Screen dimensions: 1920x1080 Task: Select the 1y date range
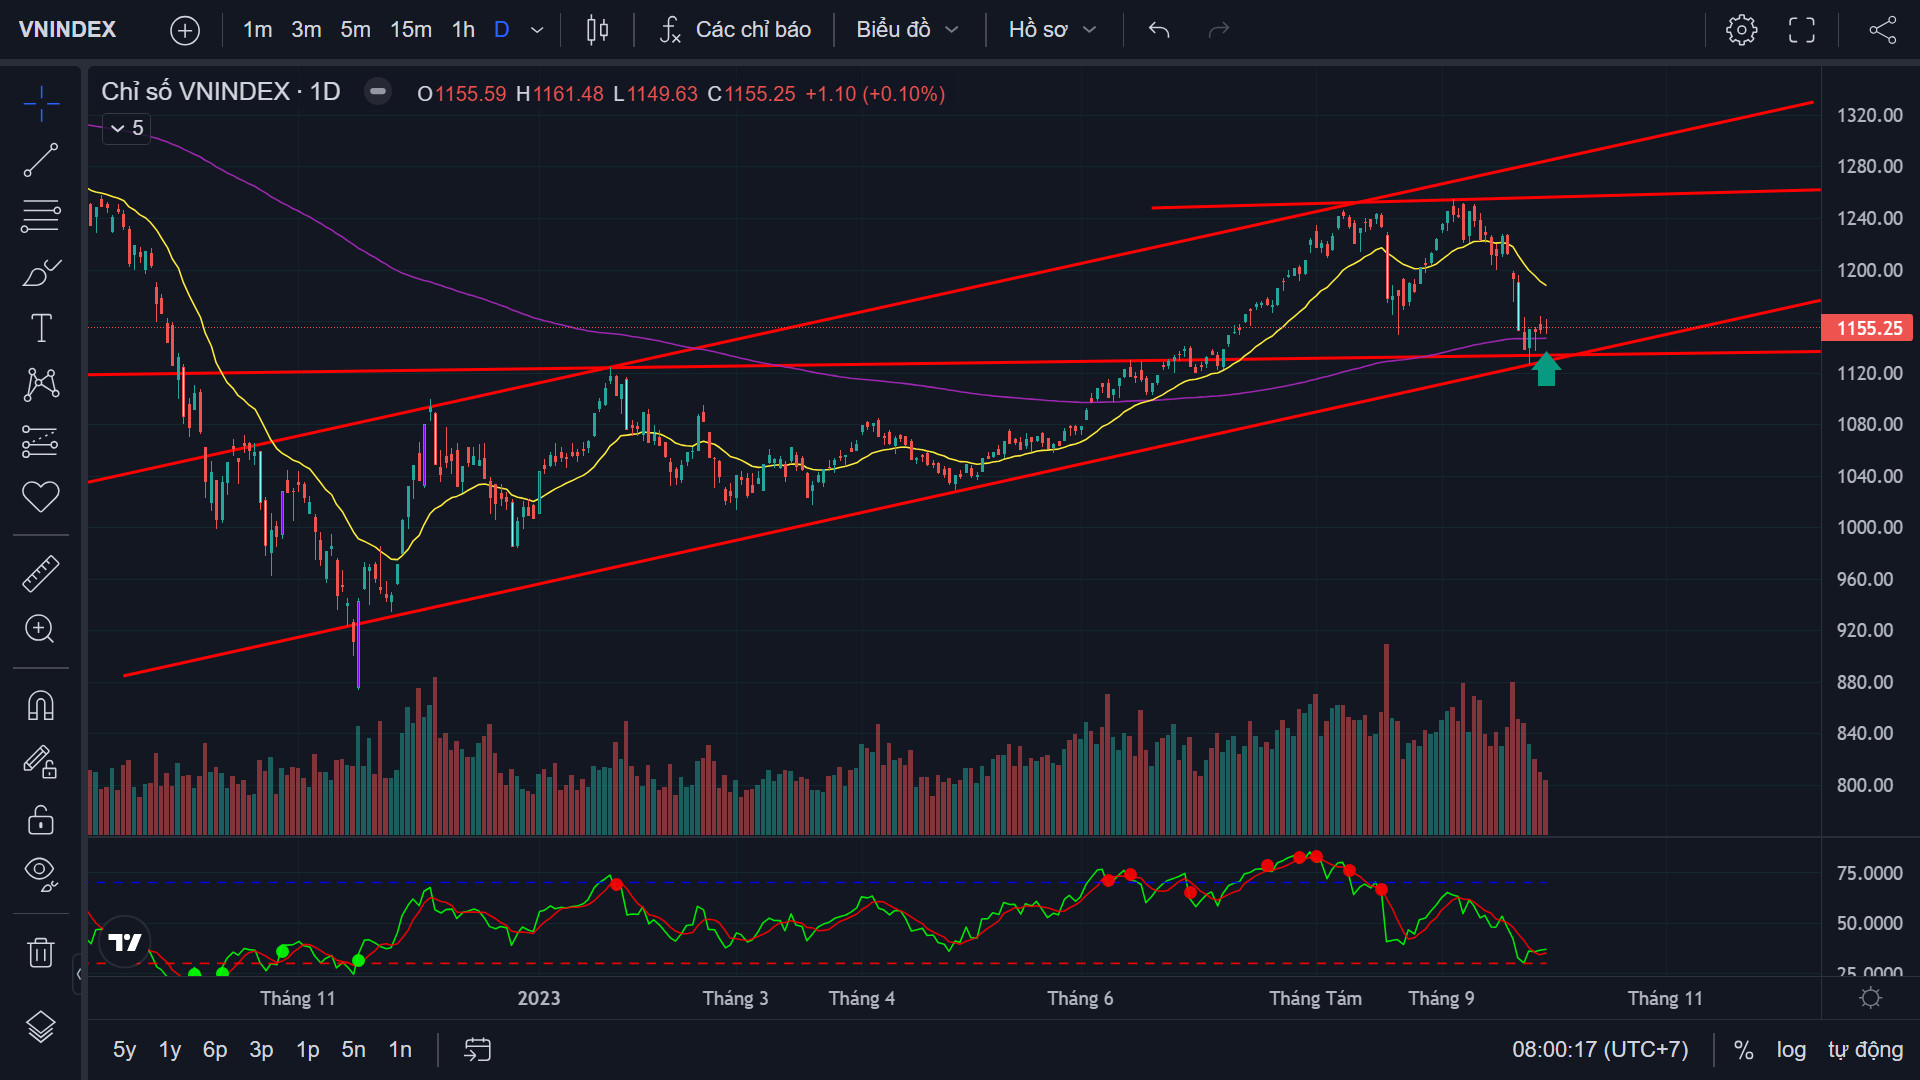click(170, 1049)
